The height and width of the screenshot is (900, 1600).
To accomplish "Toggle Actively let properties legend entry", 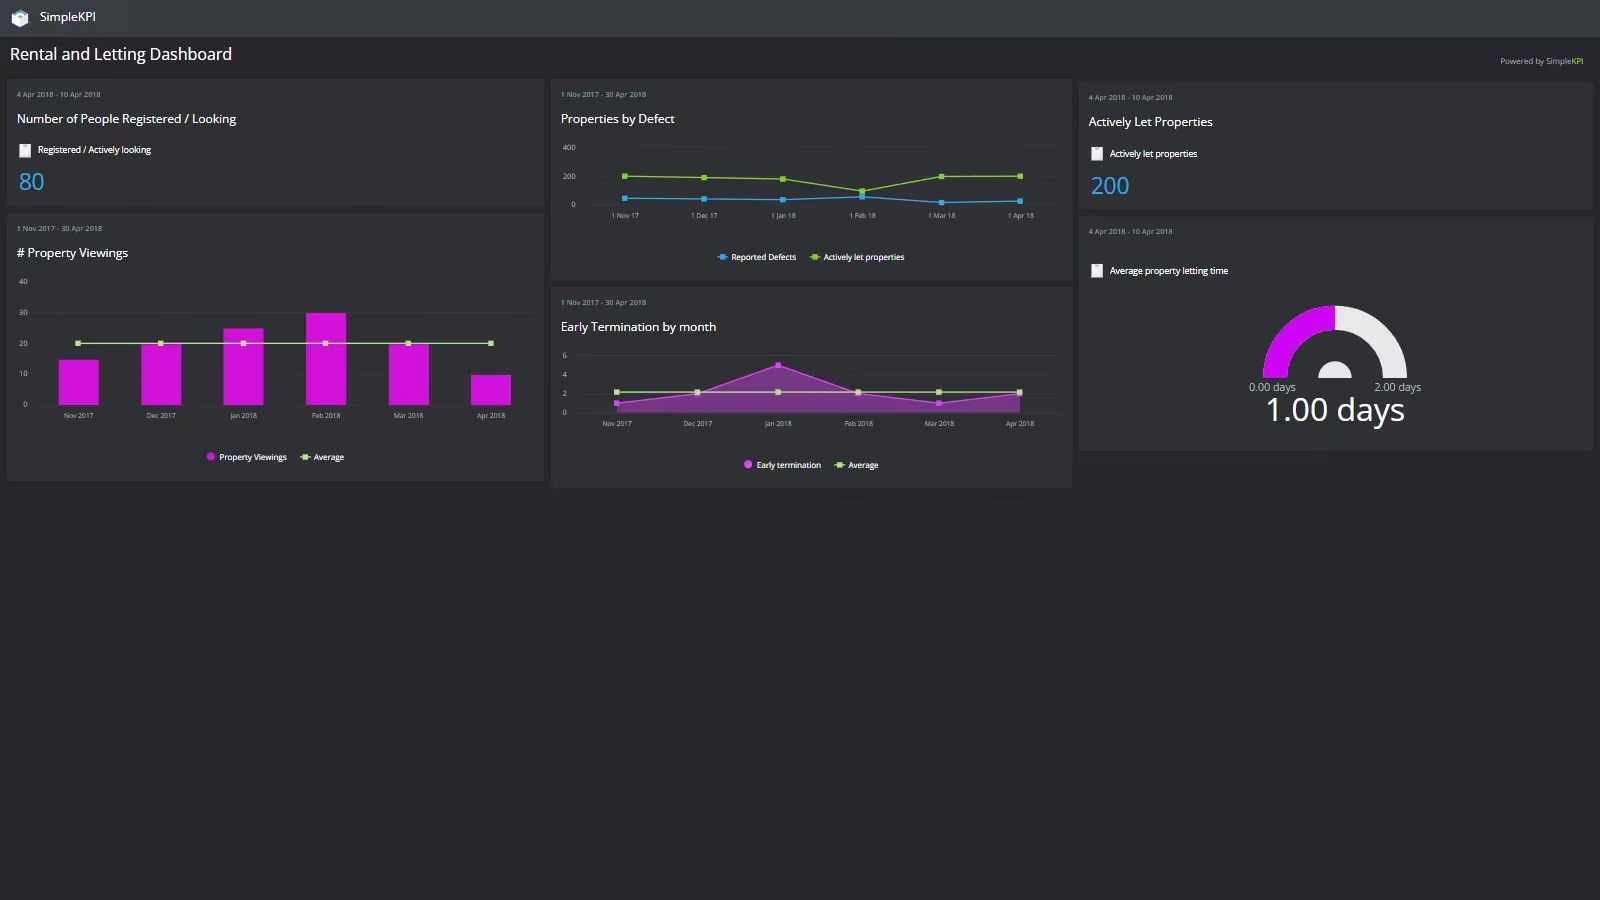I will (857, 257).
